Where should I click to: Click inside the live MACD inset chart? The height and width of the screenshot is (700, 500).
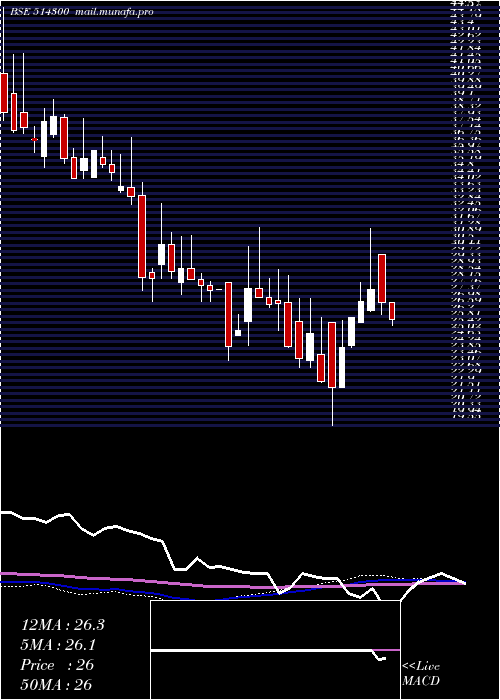pos(275,650)
